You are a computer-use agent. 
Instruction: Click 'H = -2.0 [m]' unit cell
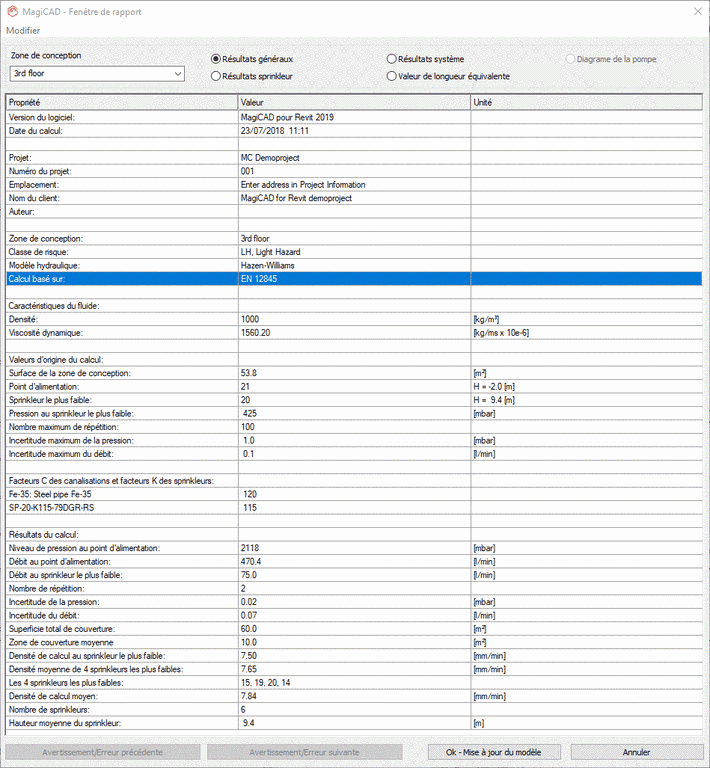[x=587, y=386]
